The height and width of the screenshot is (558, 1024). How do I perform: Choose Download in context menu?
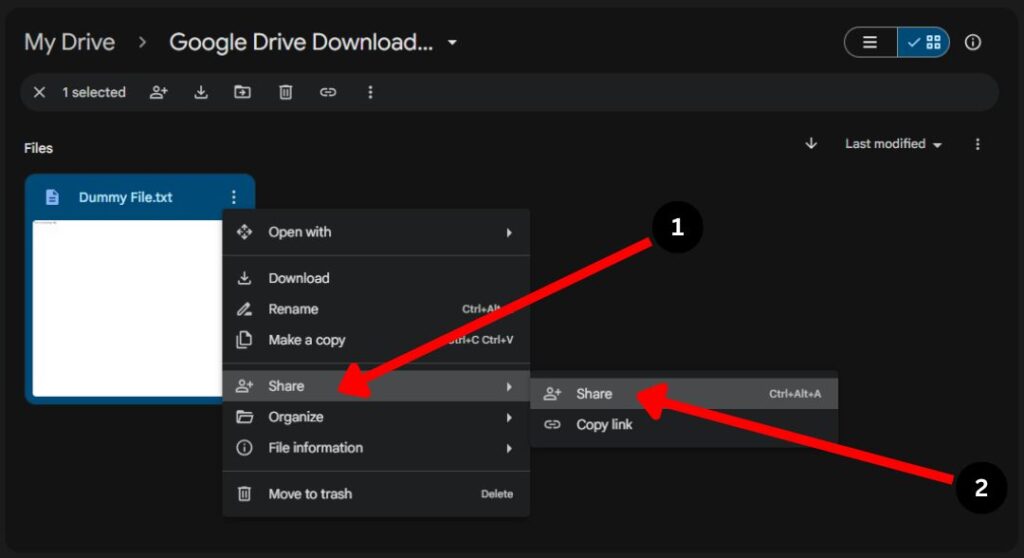click(376, 278)
